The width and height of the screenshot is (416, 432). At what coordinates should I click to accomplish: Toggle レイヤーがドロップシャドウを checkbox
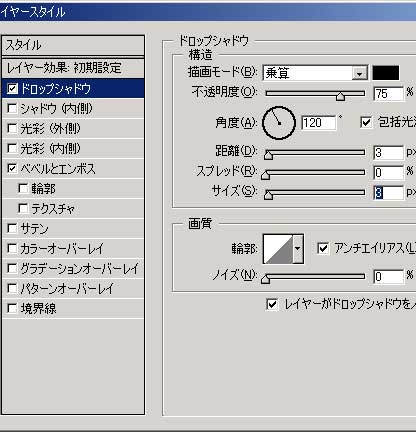pos(272,305)
